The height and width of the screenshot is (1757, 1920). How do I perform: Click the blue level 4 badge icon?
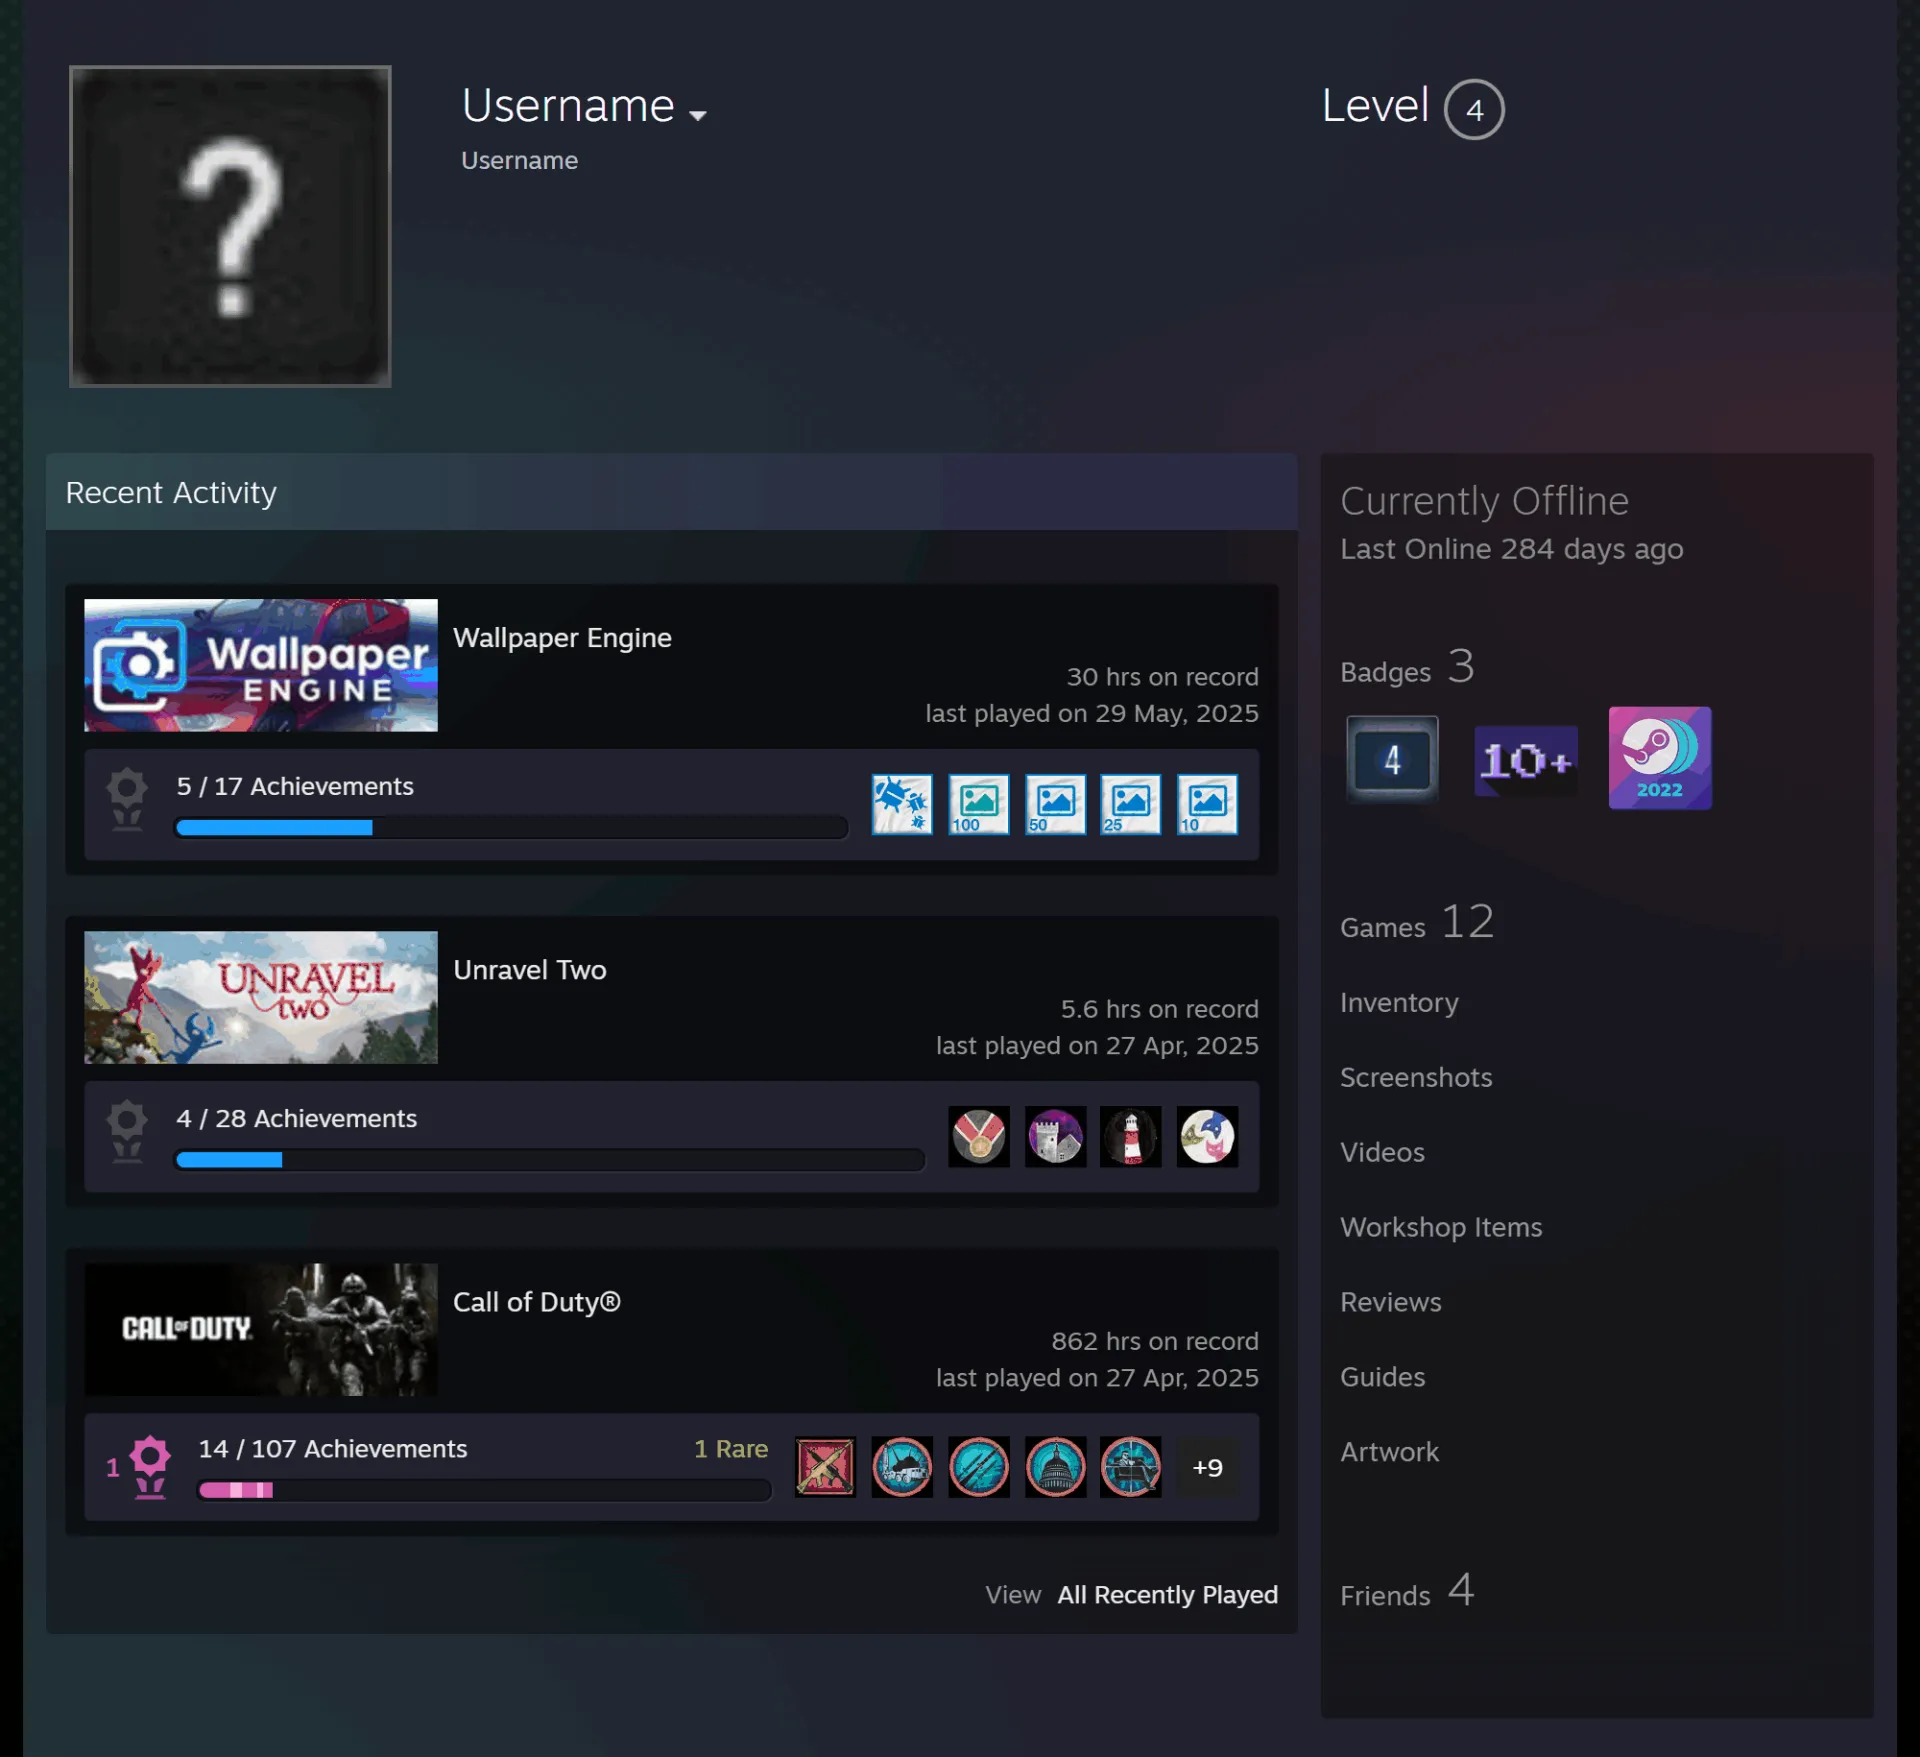(x=1391, y=759)
